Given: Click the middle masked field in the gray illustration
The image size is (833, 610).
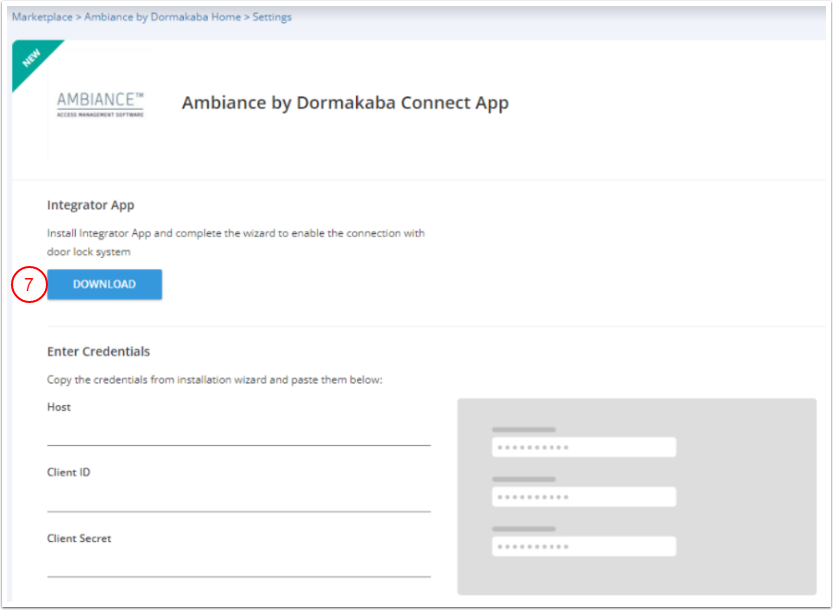Looking at the screenshot, I should point(583,497).
